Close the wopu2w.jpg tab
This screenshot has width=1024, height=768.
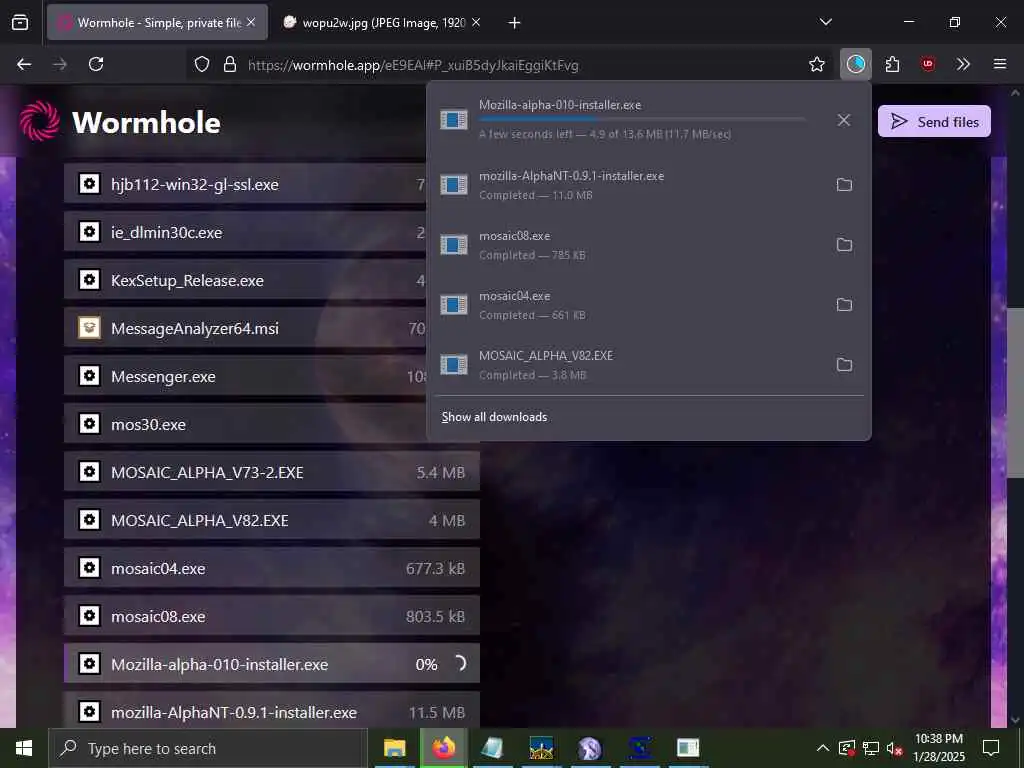coord(476,23)
